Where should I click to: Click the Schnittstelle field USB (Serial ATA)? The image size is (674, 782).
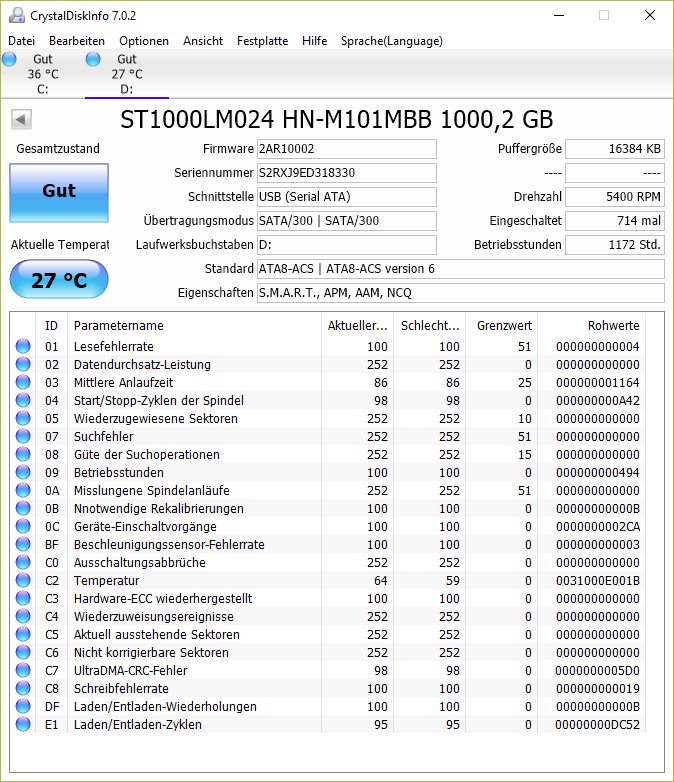coord(347,196)
